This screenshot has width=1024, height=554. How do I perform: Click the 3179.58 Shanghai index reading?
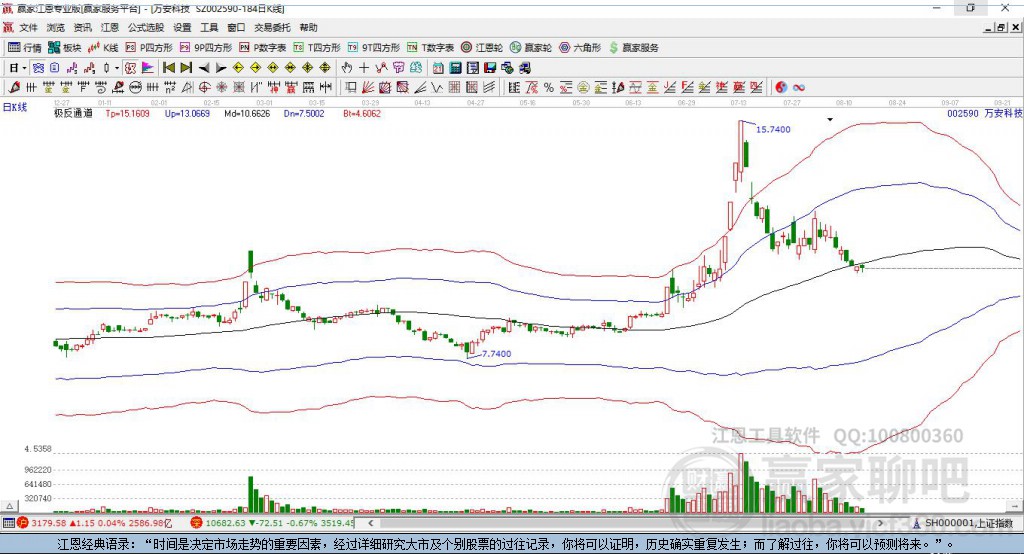tap(48, 523)
